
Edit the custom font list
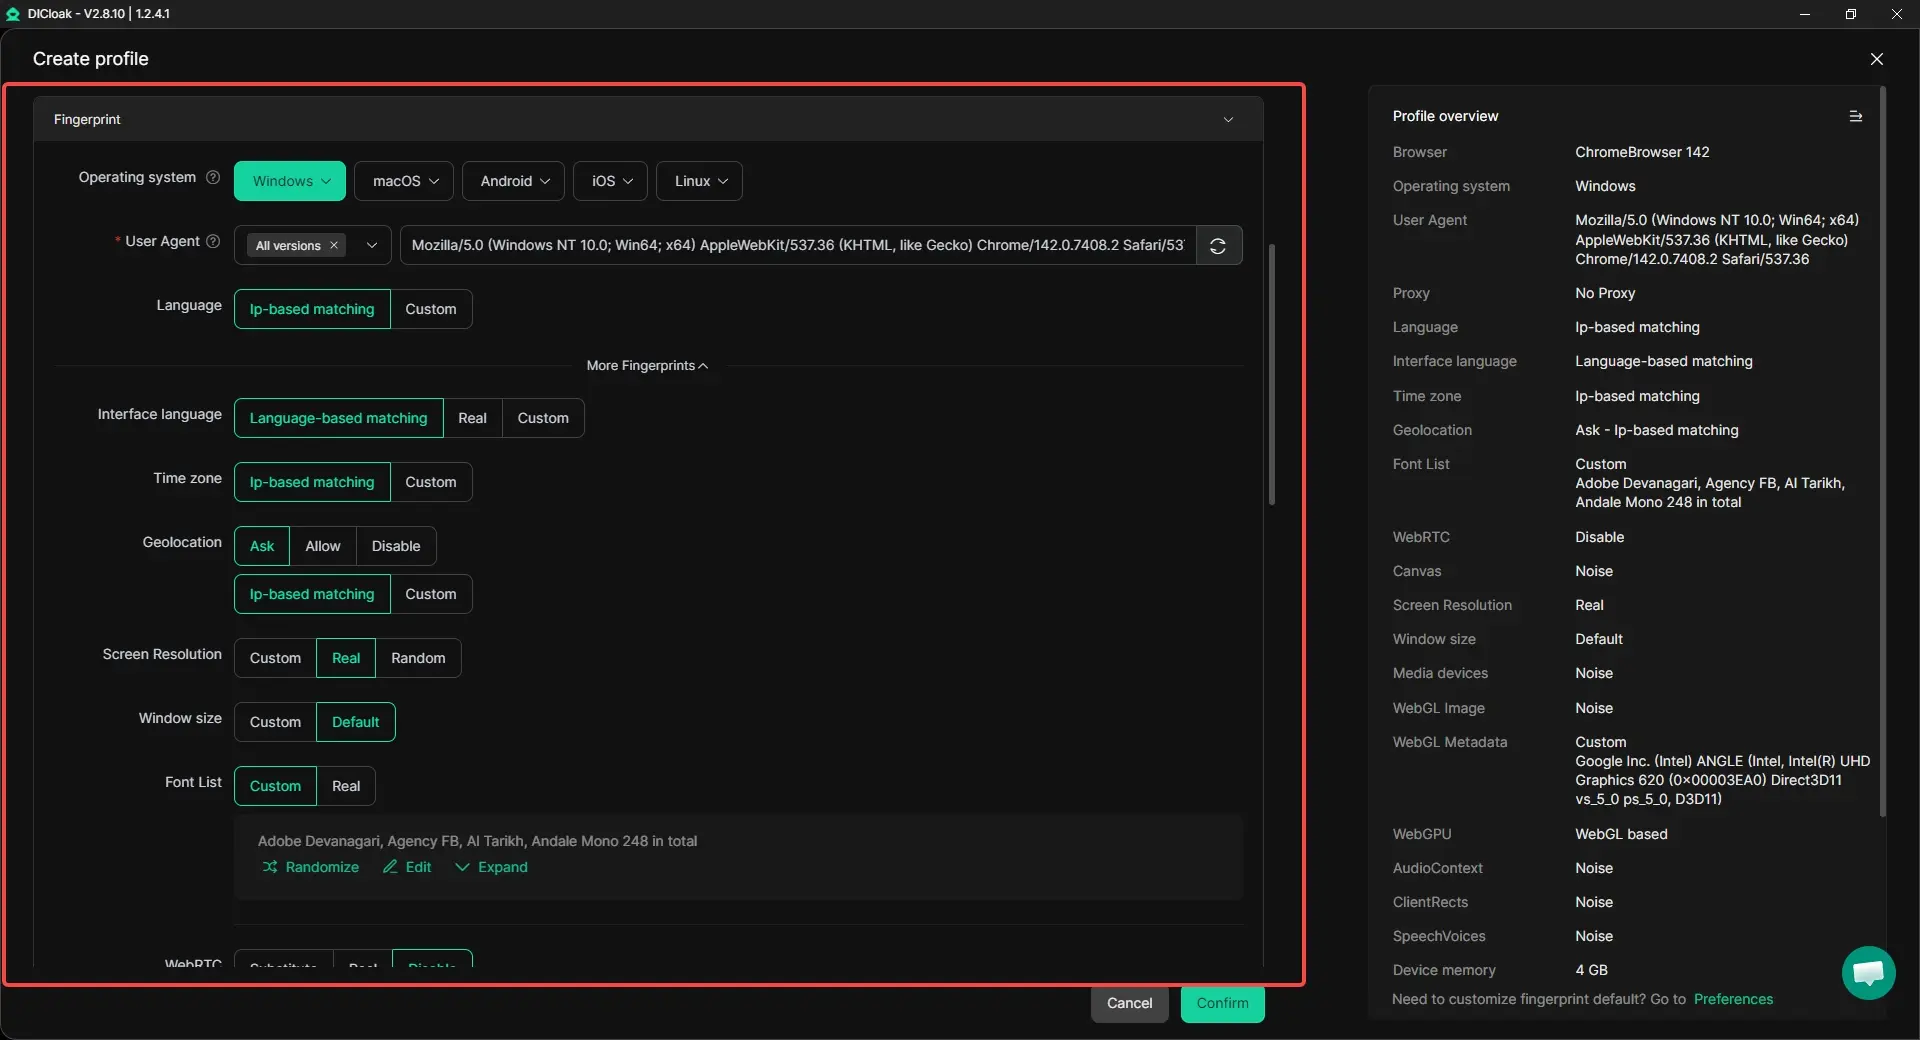pos(407,867)
